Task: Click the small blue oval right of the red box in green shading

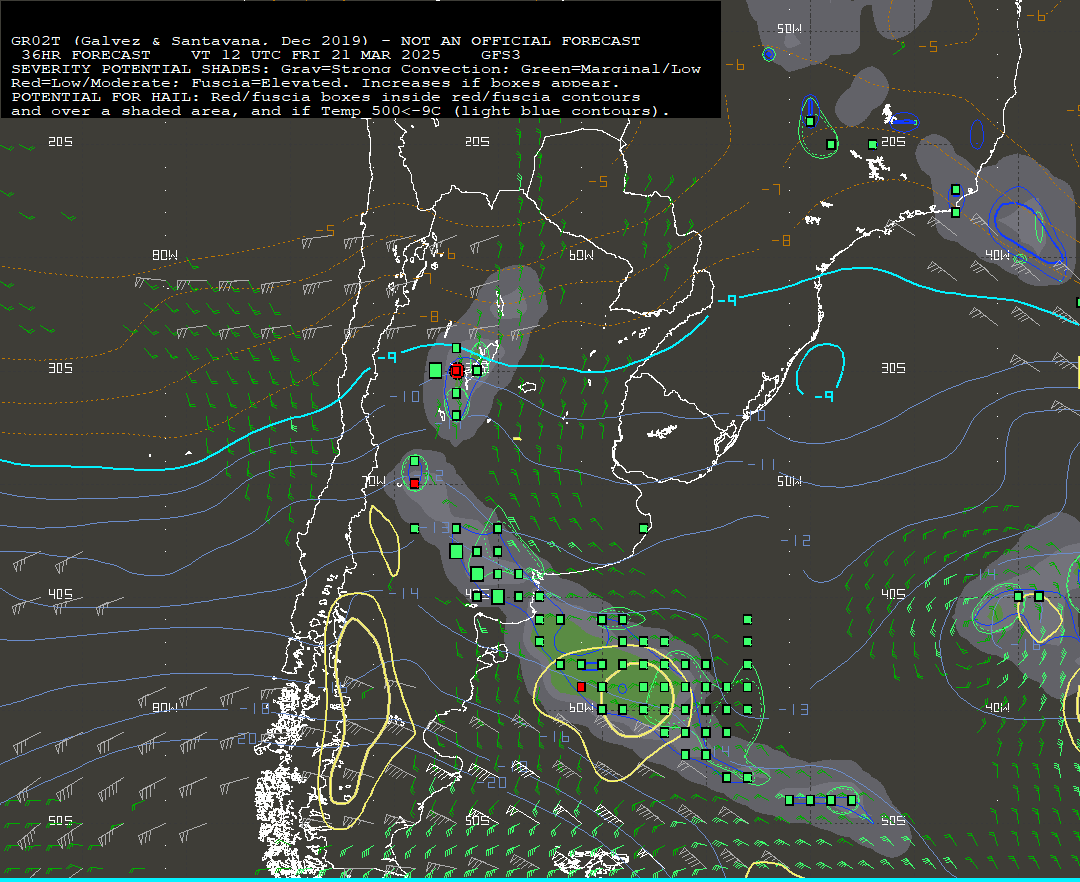Action: [x=623, y=689]
